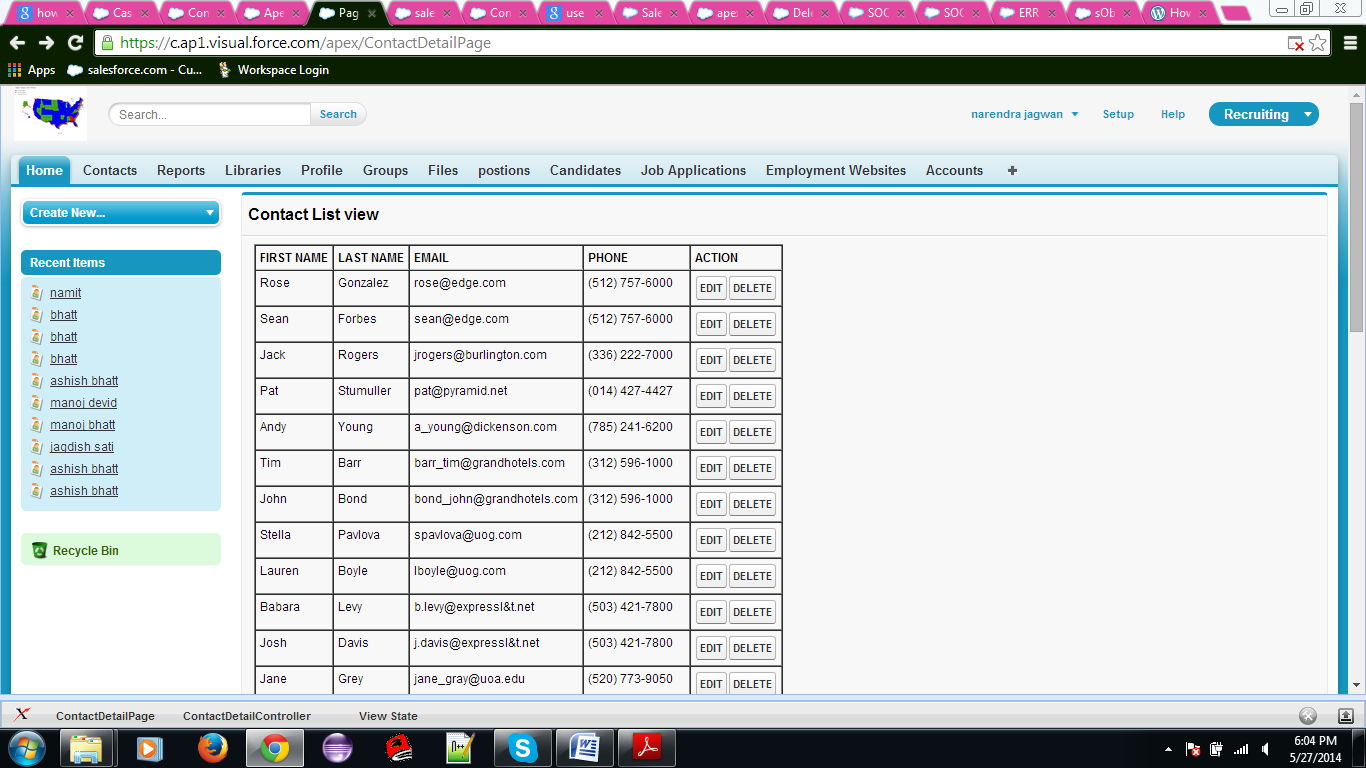Screen dimensions: 1366x768
Task: Click the browser address bar
Action: [x=690, y=43]
